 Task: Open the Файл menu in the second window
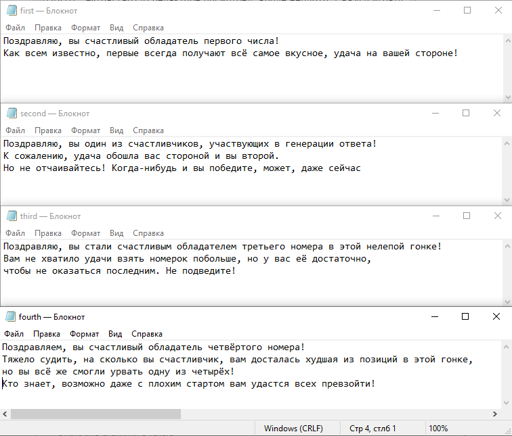click(x=15, y=130)
